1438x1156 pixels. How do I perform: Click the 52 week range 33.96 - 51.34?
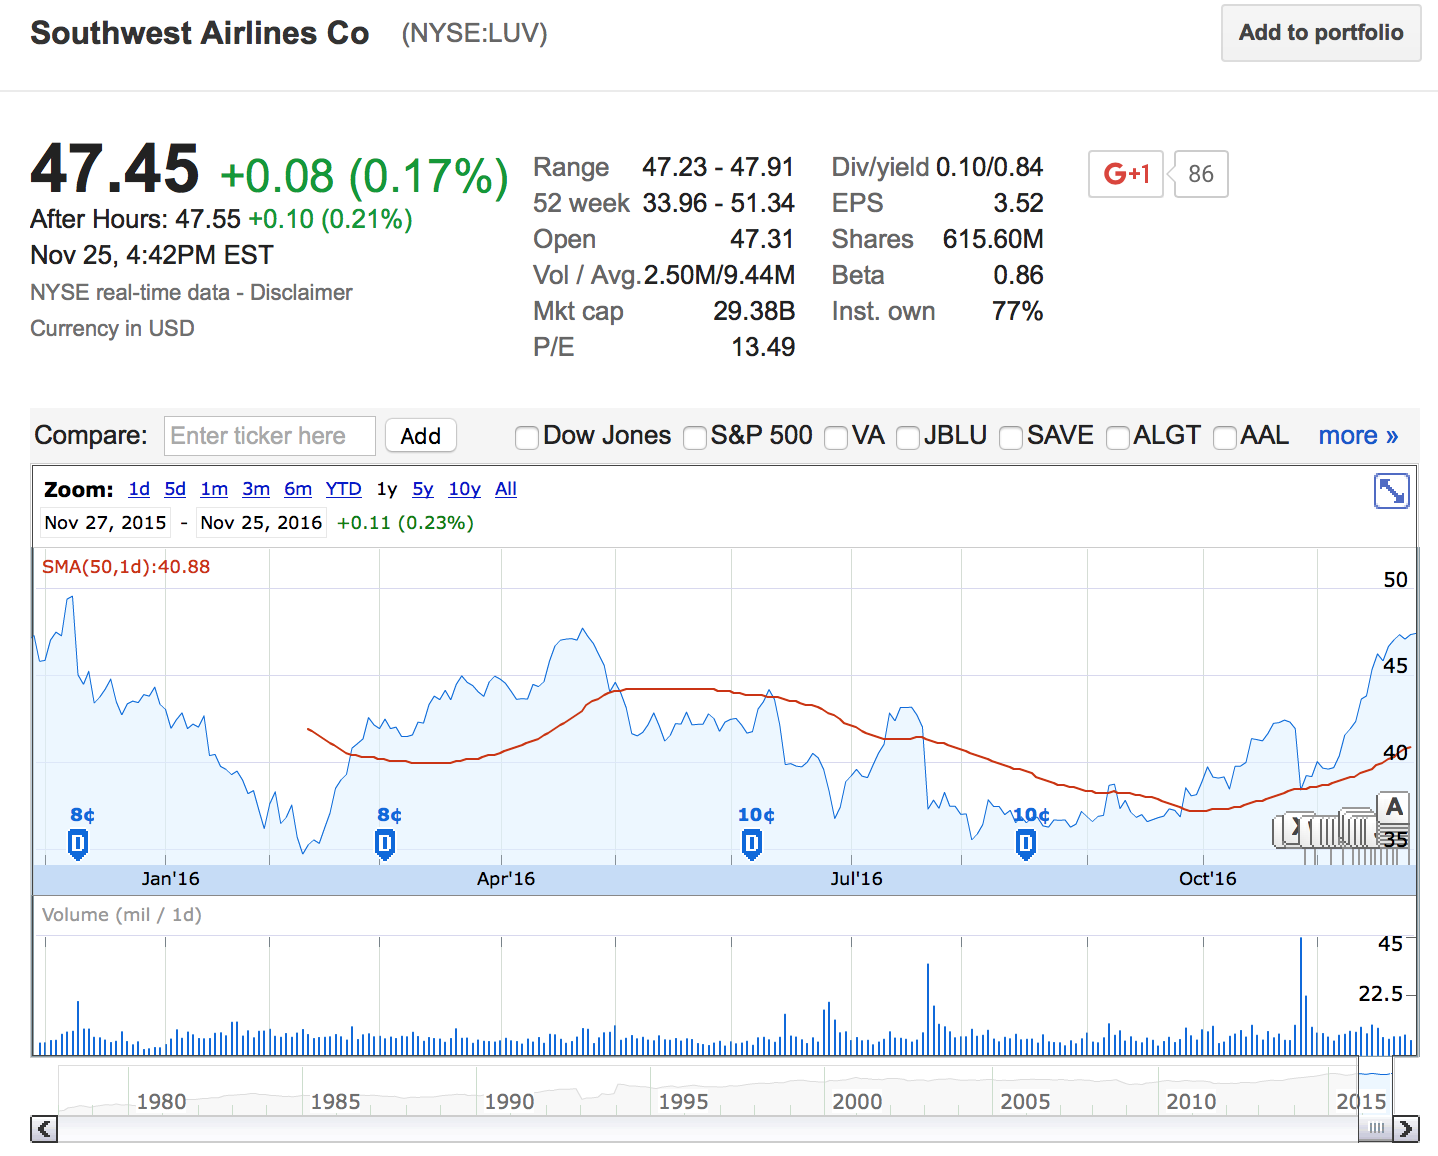[718, 203]
